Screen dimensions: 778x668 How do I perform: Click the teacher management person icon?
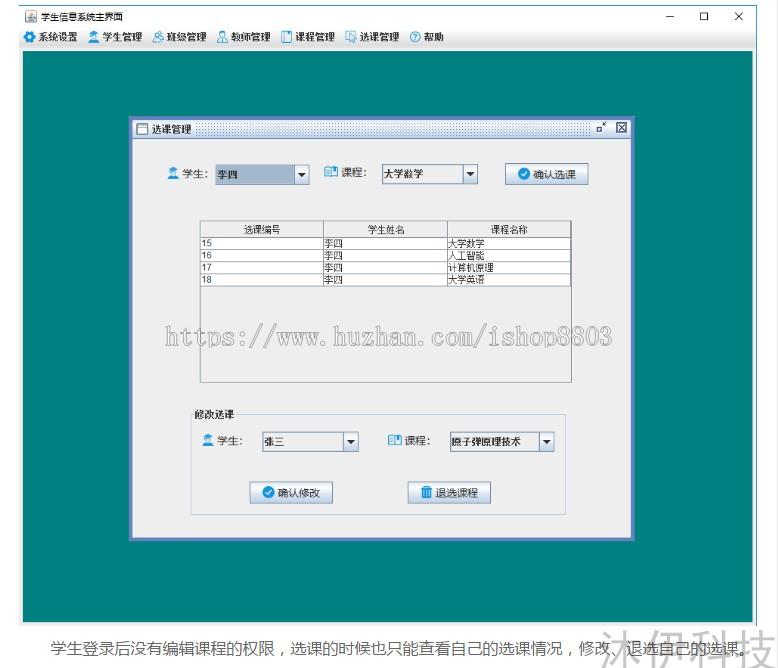tap(222, 37)
